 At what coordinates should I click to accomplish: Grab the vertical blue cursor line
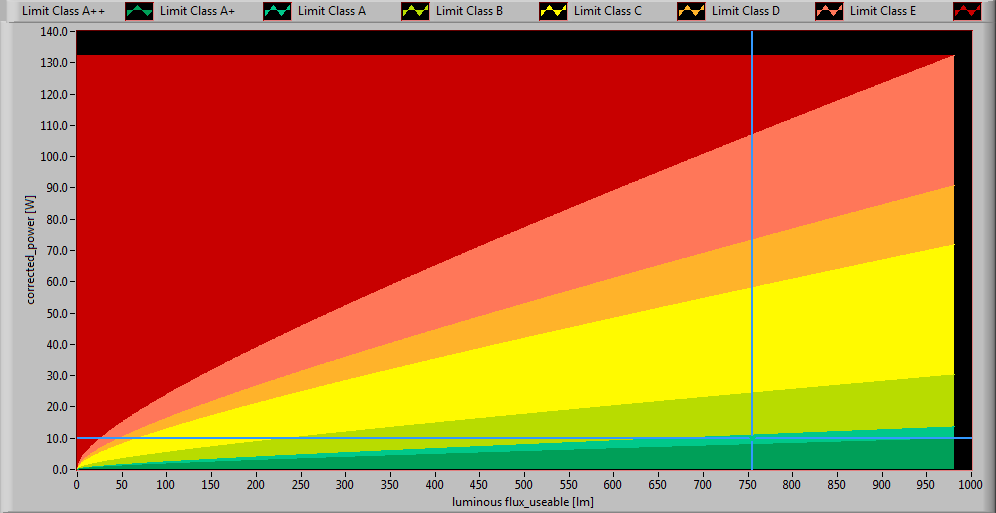[752, 250]
